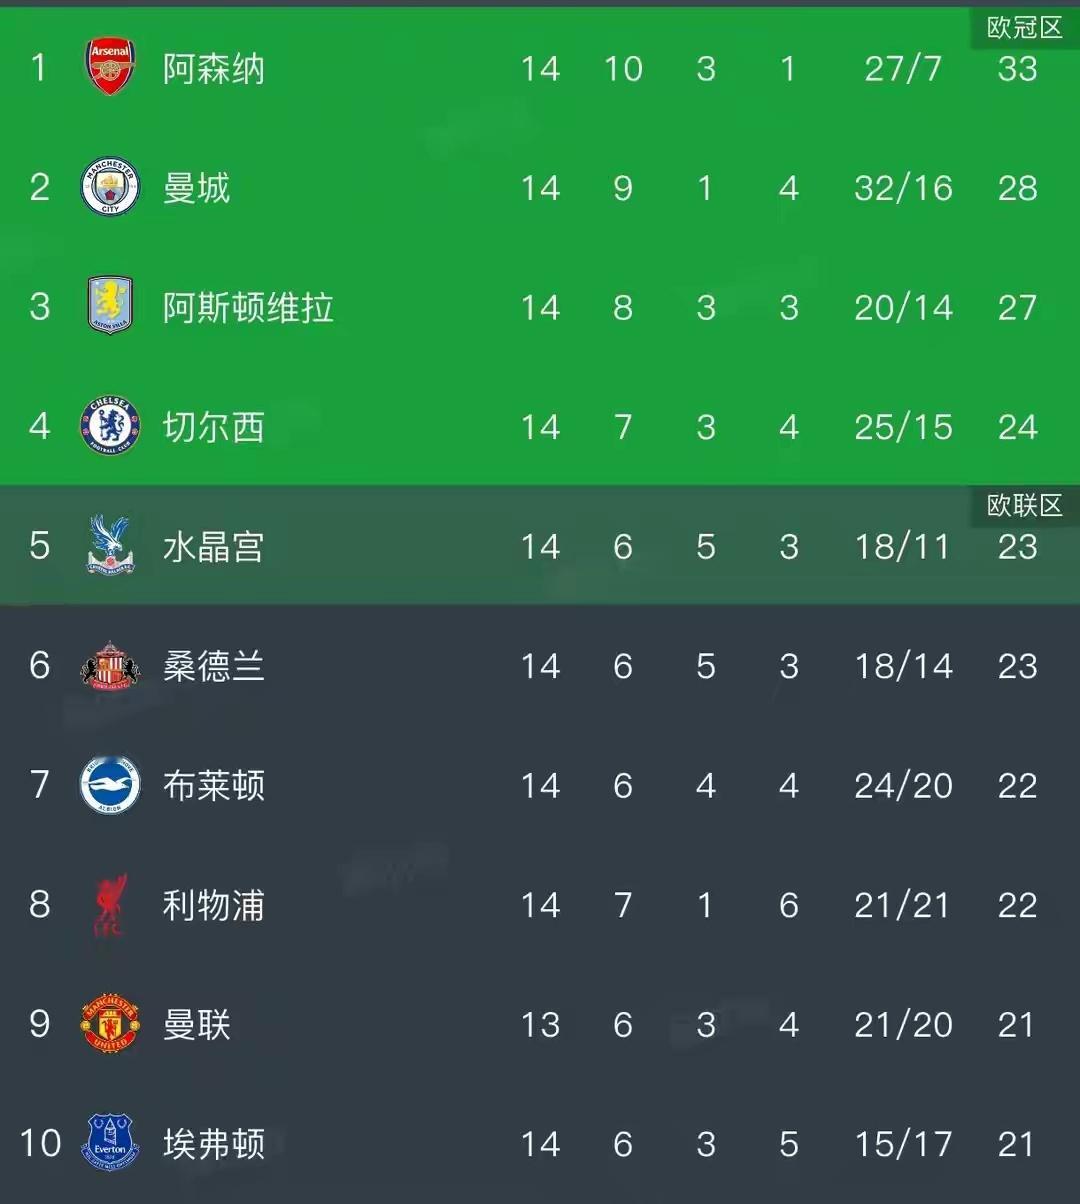This screenshot has width=1080, height=1204.
Task: Open team page for 曼城
Action: click(x=198, y=188)
